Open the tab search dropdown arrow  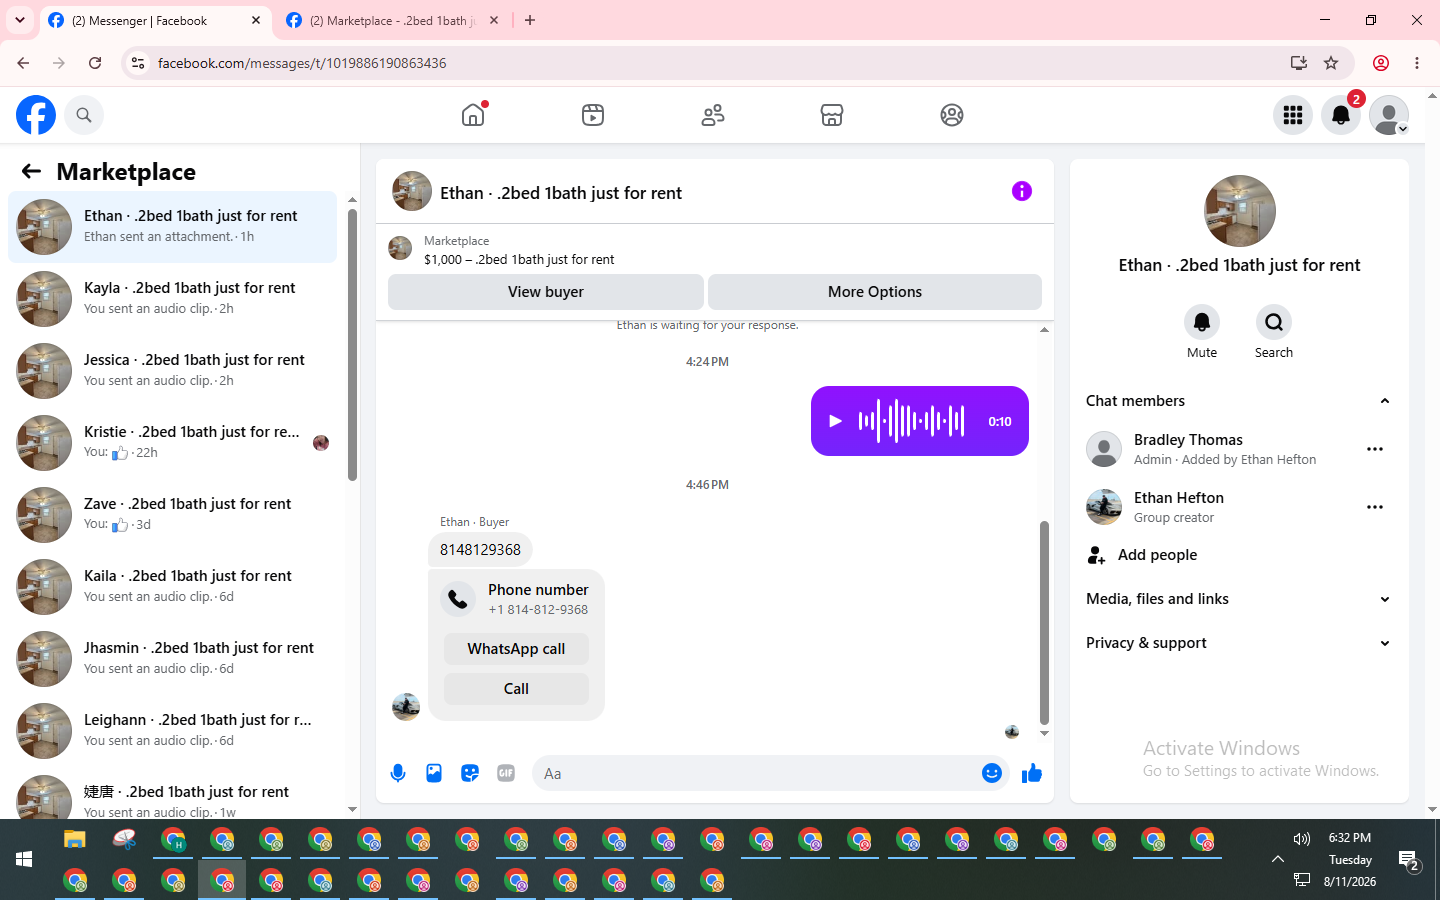pos(20,20)
